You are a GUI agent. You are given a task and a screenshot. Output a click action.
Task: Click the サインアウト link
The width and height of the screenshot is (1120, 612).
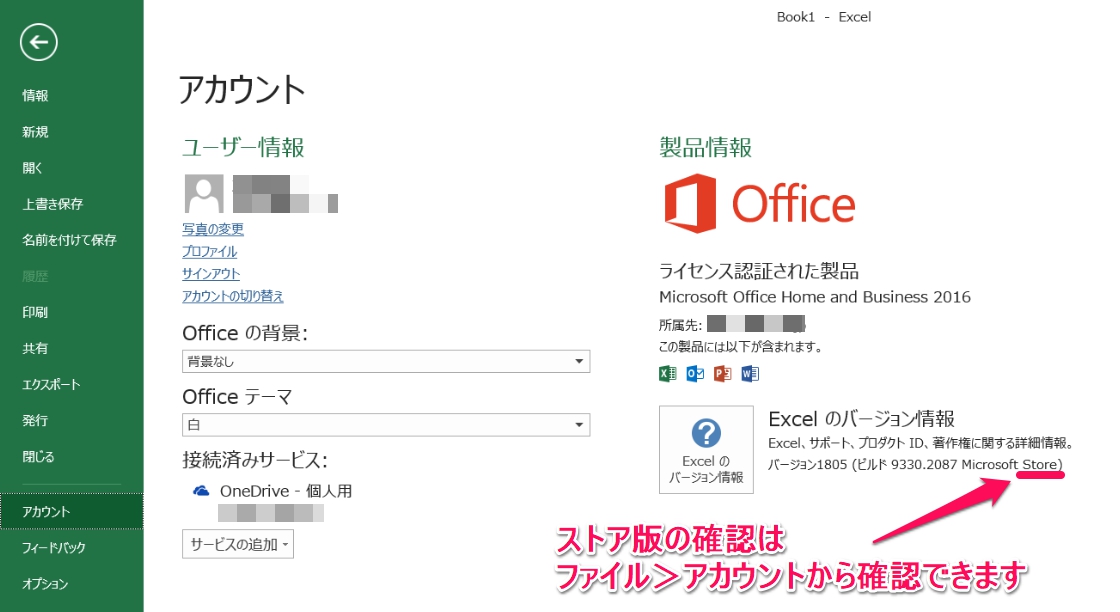(x=211, y=274)
